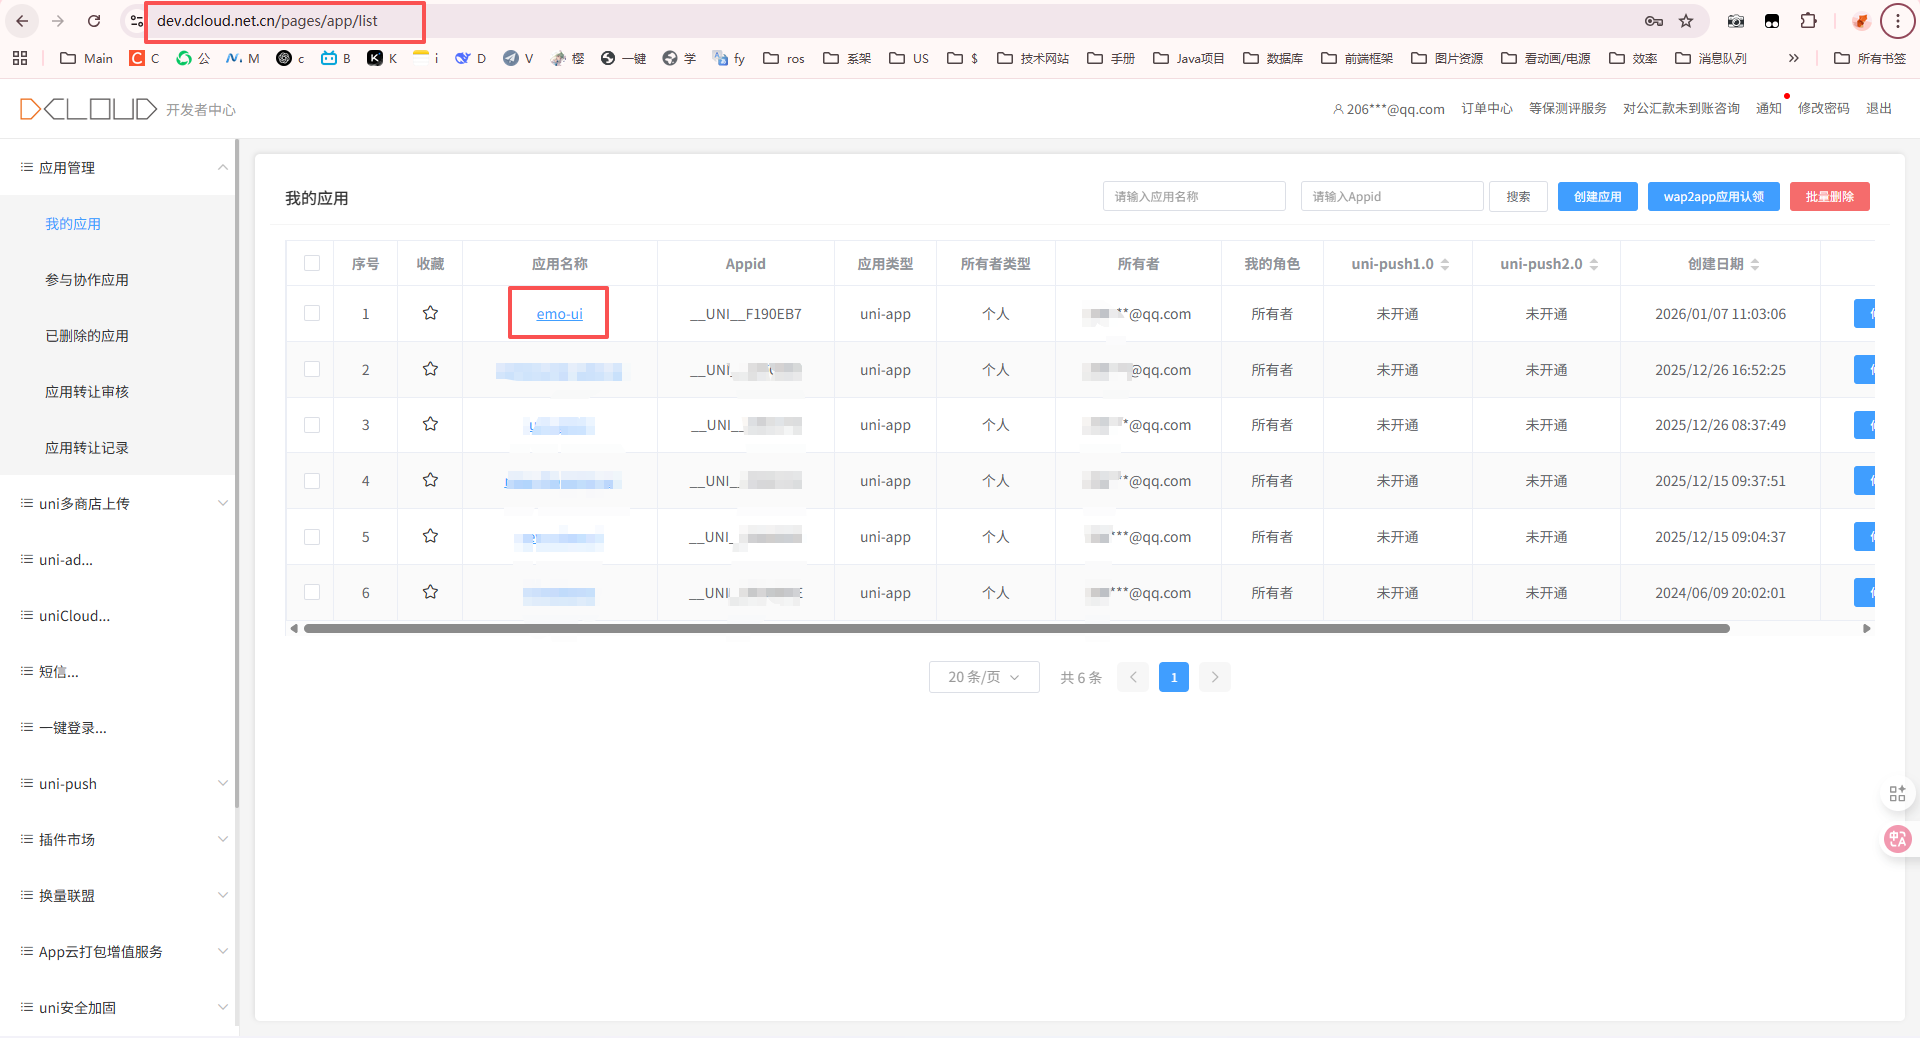The width and height of the screenshot is (1920, 1038).
Task: Open the uniCloud... sidebar item
Action: click(x=74, y=616)
